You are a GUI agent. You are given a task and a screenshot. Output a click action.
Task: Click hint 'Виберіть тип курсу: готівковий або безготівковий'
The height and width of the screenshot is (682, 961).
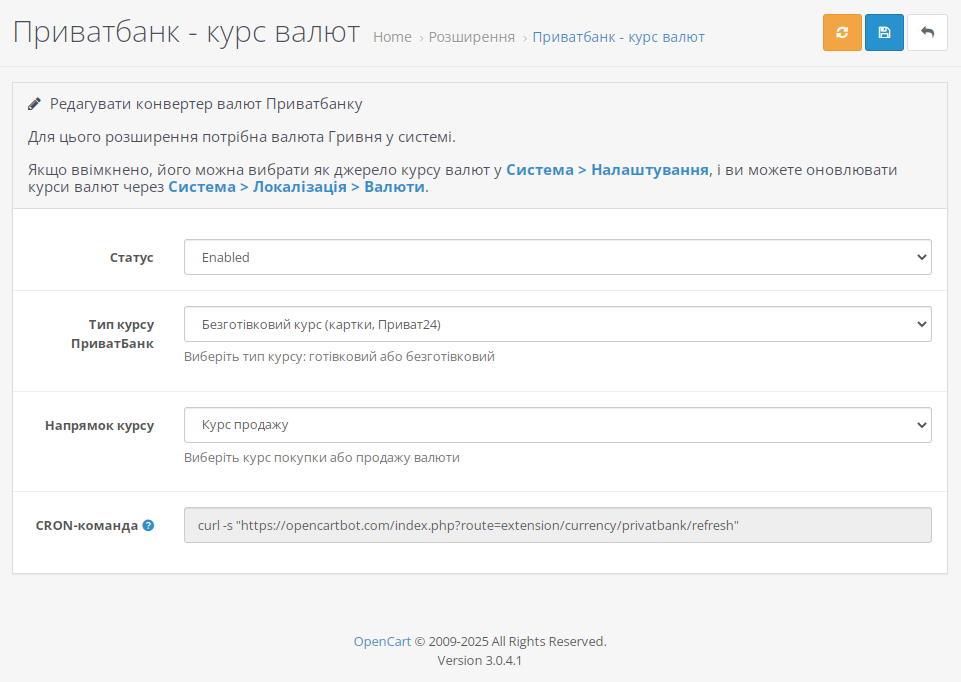pos(339,357)
